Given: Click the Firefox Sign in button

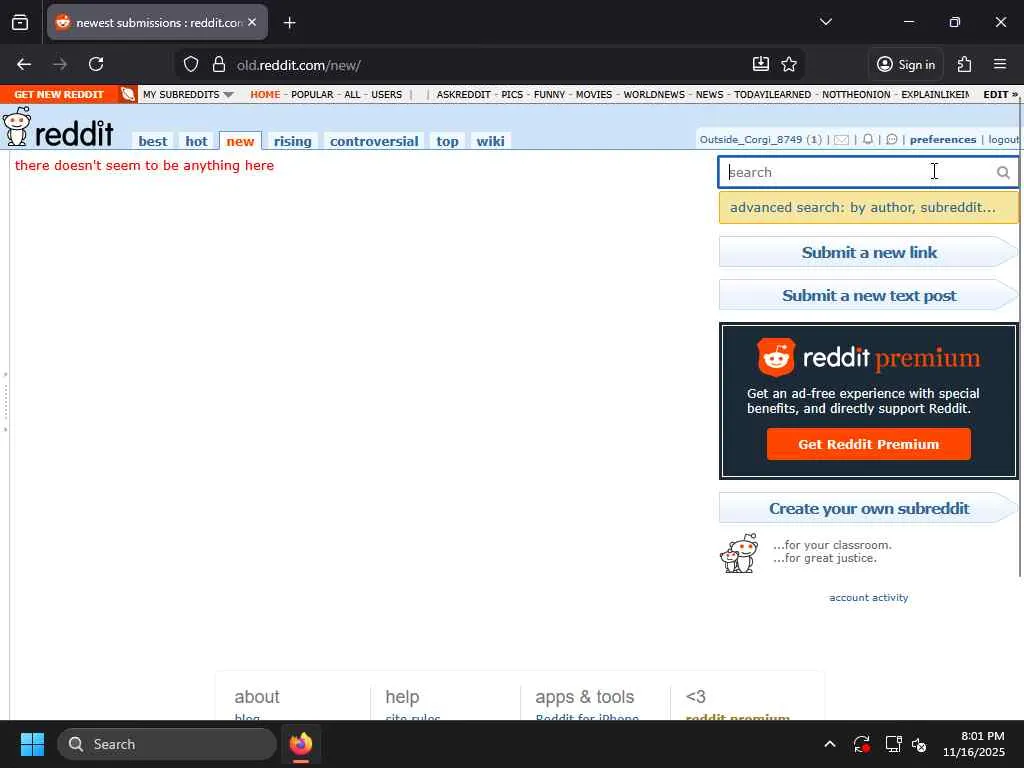Looking at the screenshot, I should (x=906, y=64).
